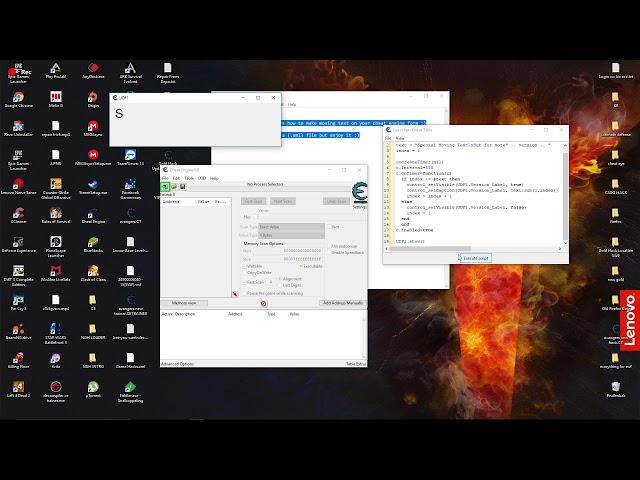Enable the Speedhack checkbox
Viewport: 640px width, 480px height.
coord(329,253)
